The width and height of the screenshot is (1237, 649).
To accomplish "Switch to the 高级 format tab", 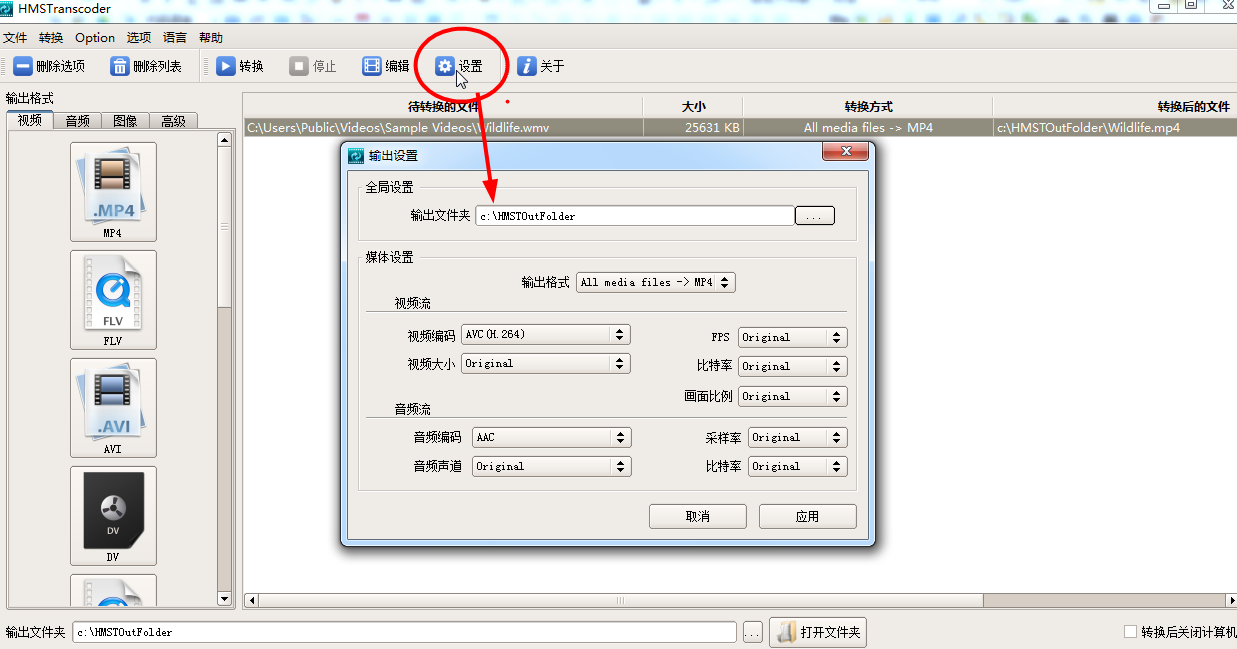I will click(173, 121).
